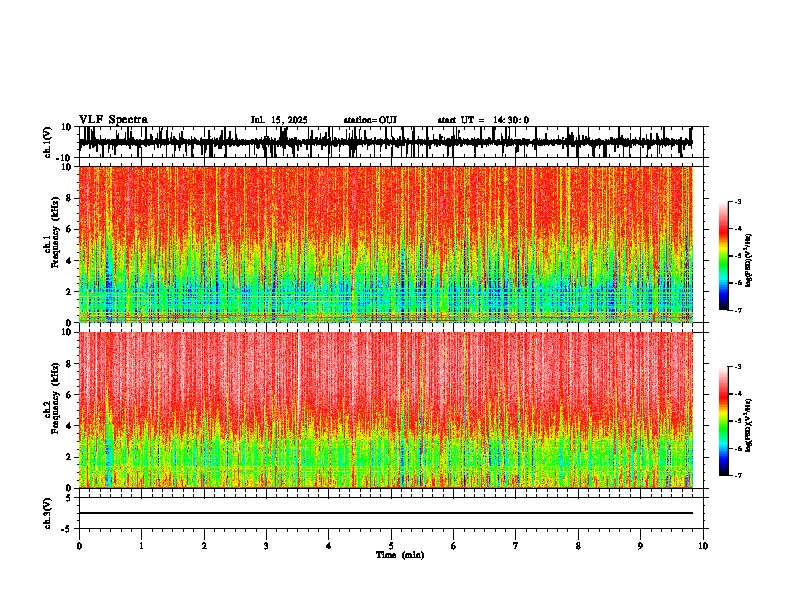The image size is (792, 612).
Task: Click the "station=OUJ" header label
Action: click(370, 120)
